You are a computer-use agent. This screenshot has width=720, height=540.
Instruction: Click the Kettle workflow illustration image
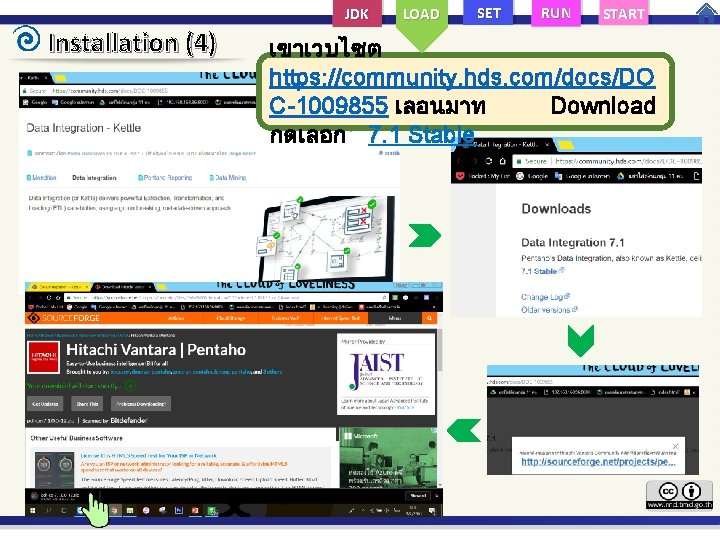point(325,239)
